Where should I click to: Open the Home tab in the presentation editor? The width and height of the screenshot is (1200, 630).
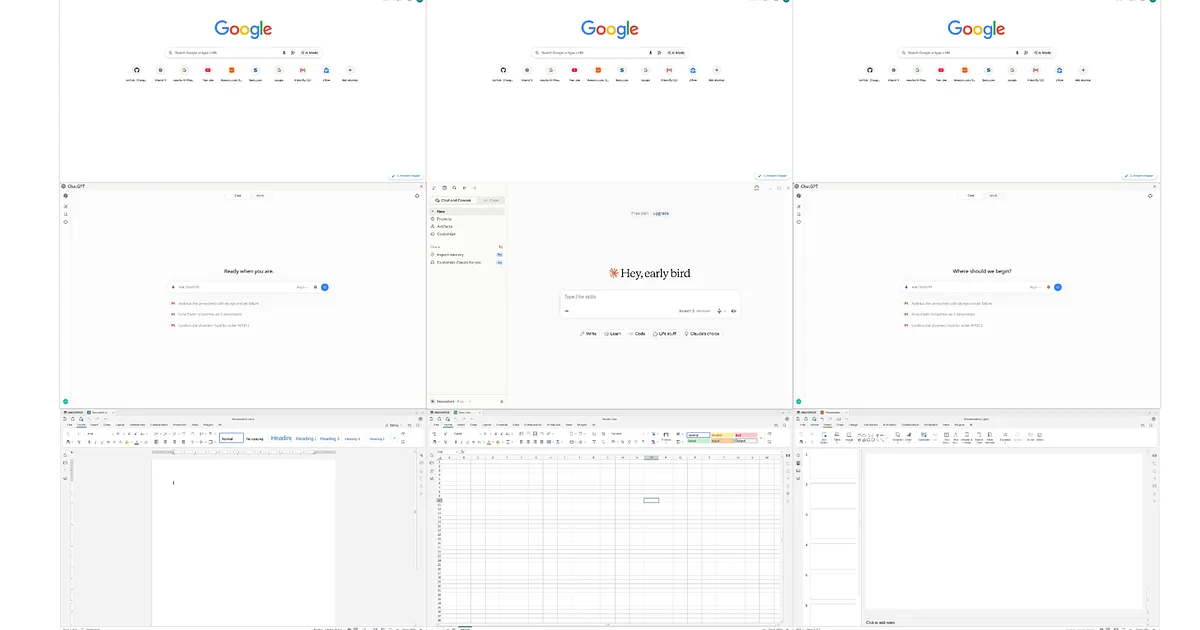point(814,425)
